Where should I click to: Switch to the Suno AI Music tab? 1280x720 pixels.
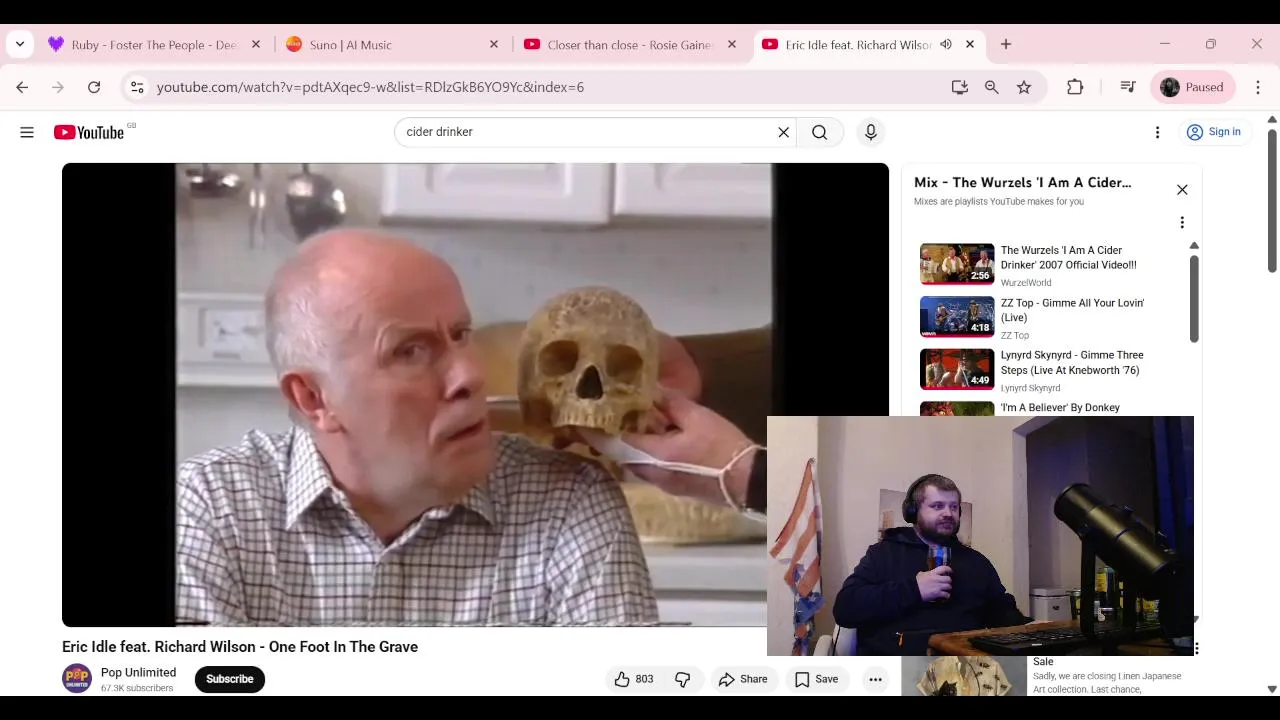(x=392, y=44)
